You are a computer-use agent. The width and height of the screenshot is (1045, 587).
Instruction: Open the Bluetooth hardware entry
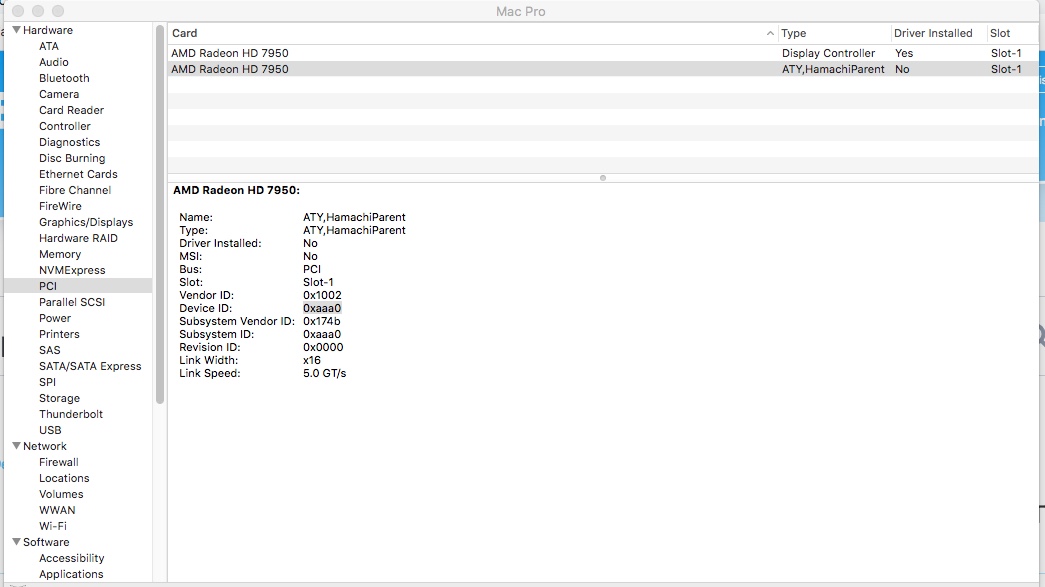(64, 78)
